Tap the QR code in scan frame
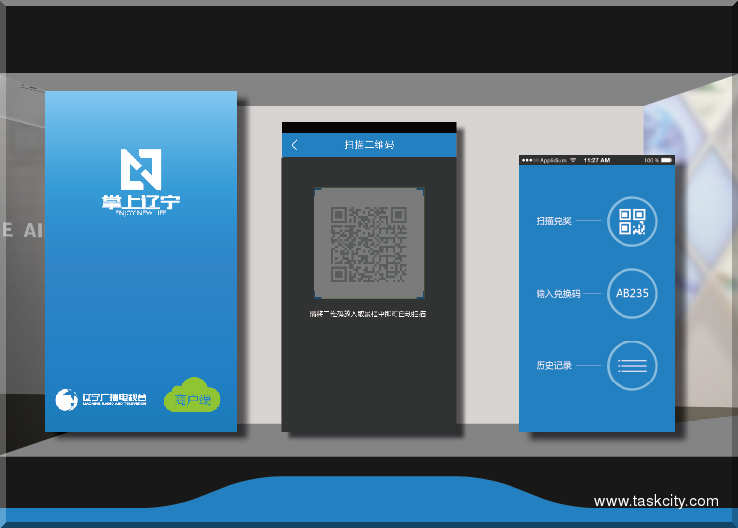The height and width of the screenshot is (528, 738). tap(369, 243)
